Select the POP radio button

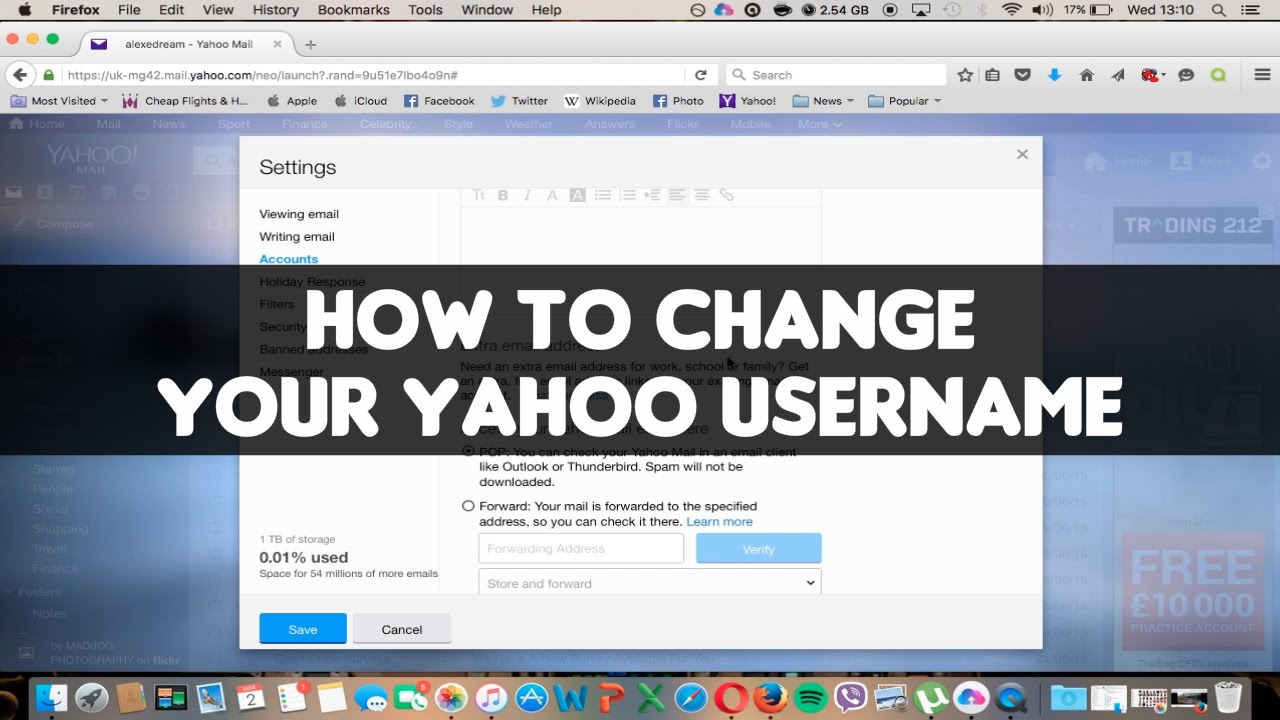468,451
